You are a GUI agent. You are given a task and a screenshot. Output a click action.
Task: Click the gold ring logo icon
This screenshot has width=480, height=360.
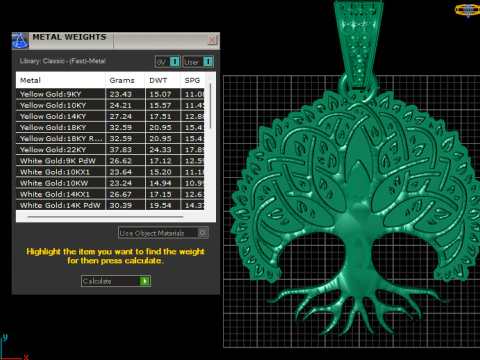[x=467, y=10]
